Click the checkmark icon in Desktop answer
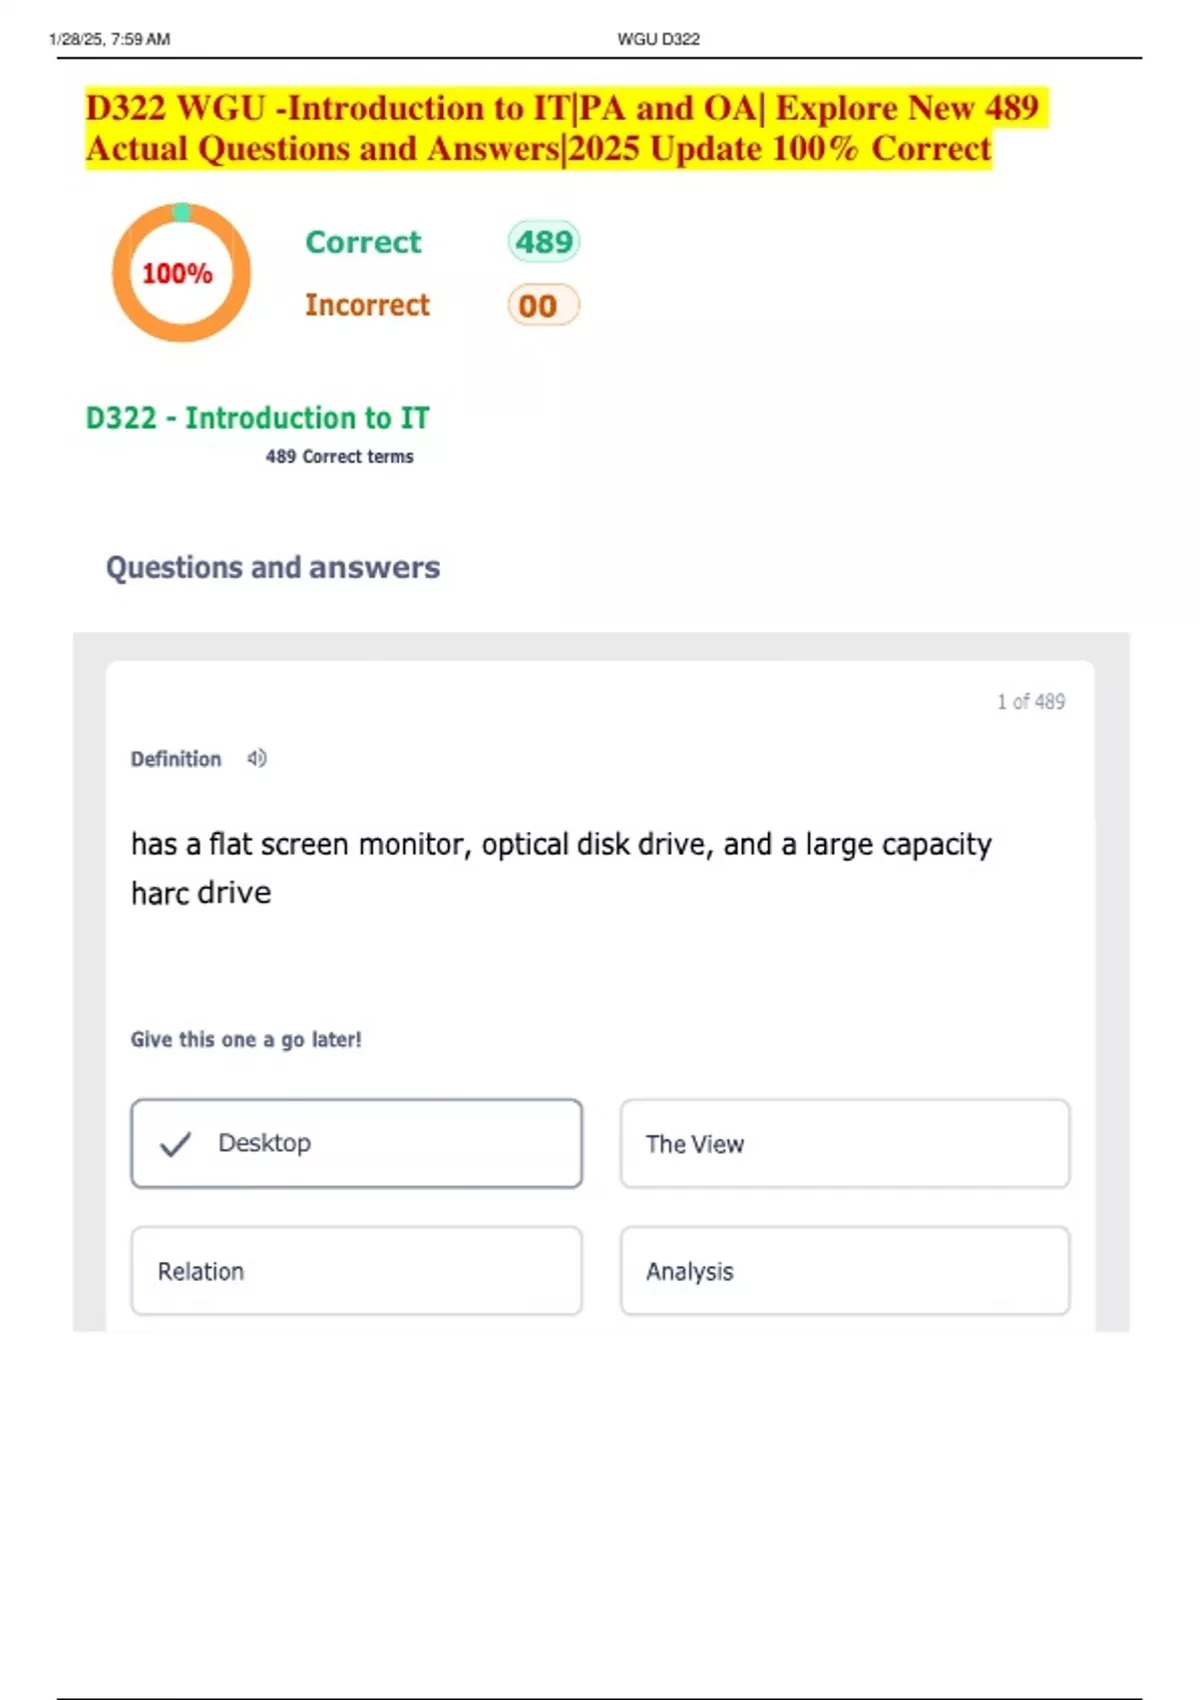1200x1700 pixels. tap(175, 1144)
